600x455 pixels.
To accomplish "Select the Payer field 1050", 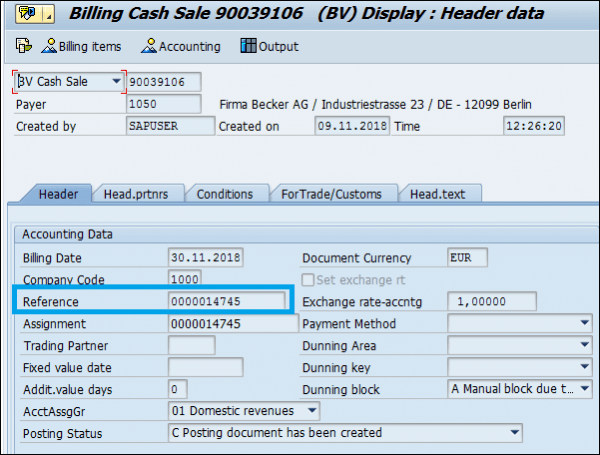I will coord(164,104).
